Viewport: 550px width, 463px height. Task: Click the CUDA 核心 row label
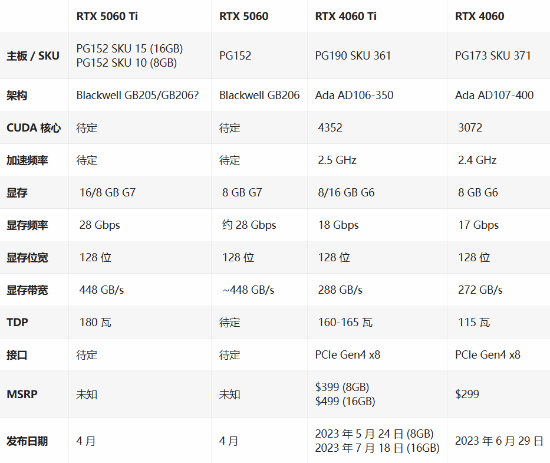pyautogui.click(x=34, y=128)
